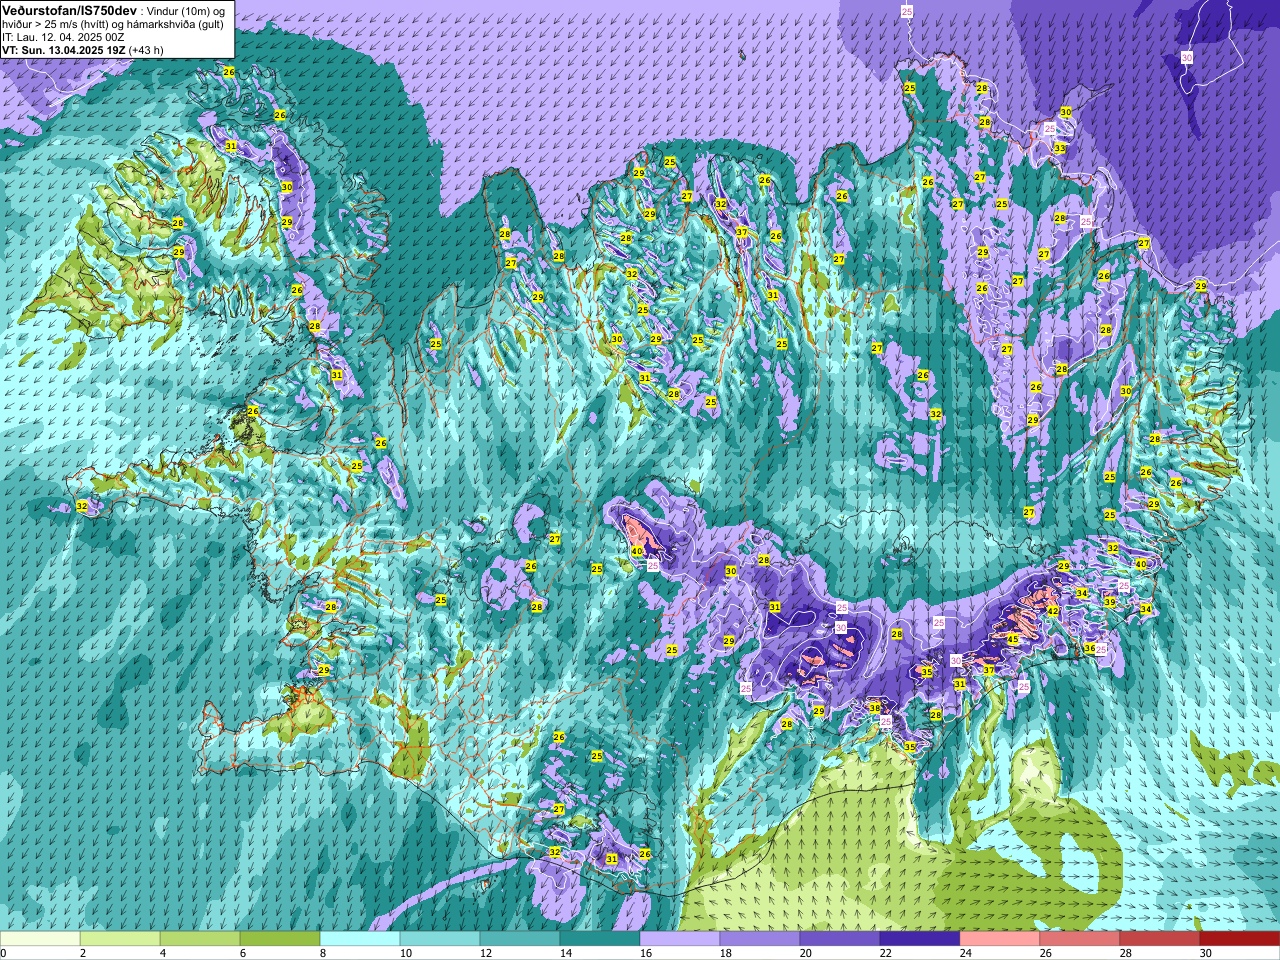
Task: Click the "30" tick label on the color scale
Action: (1205, 953)
